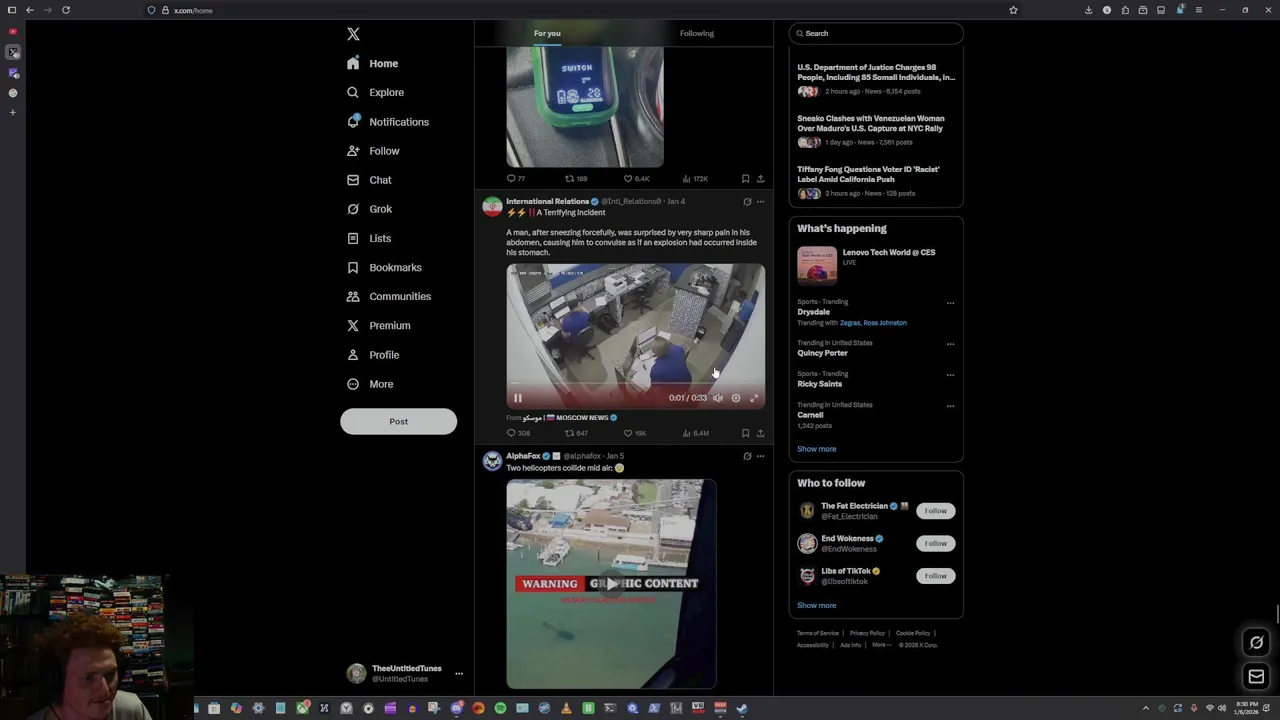Open Bookmarks in the sidebar
This screenshot has height=720, width=1280.
tap(384, 267)
